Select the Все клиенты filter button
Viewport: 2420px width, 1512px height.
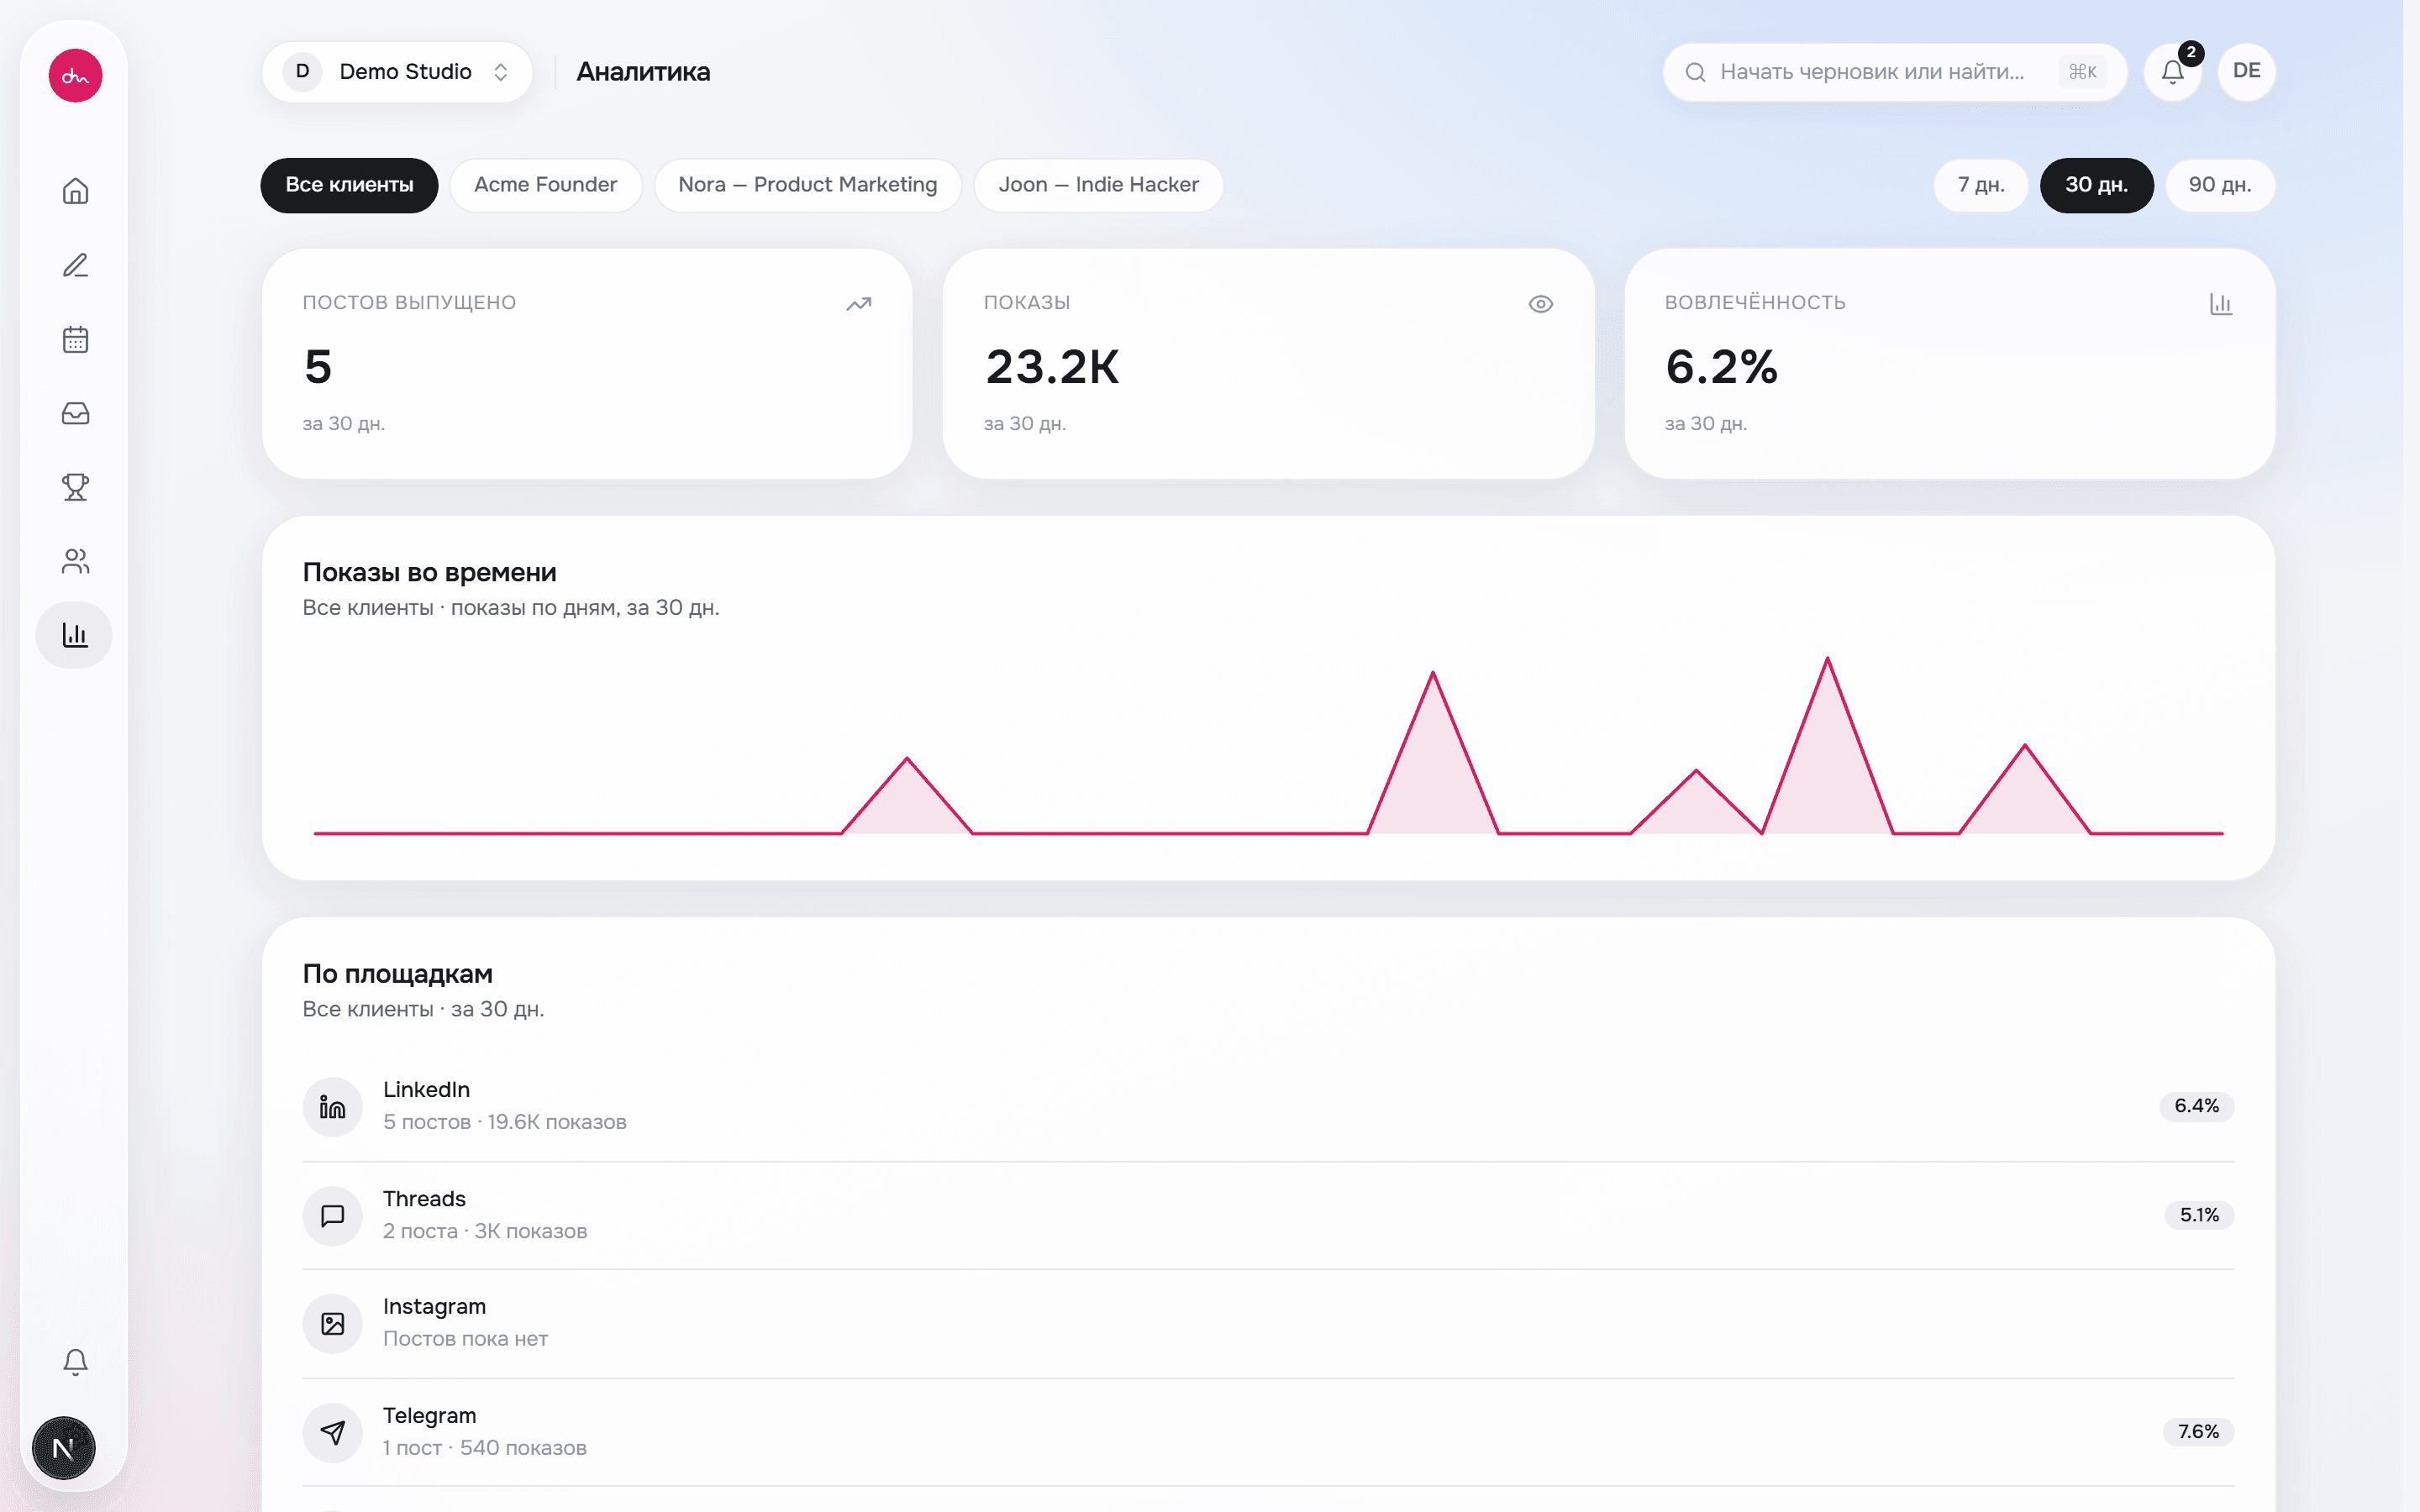(349, 185)
